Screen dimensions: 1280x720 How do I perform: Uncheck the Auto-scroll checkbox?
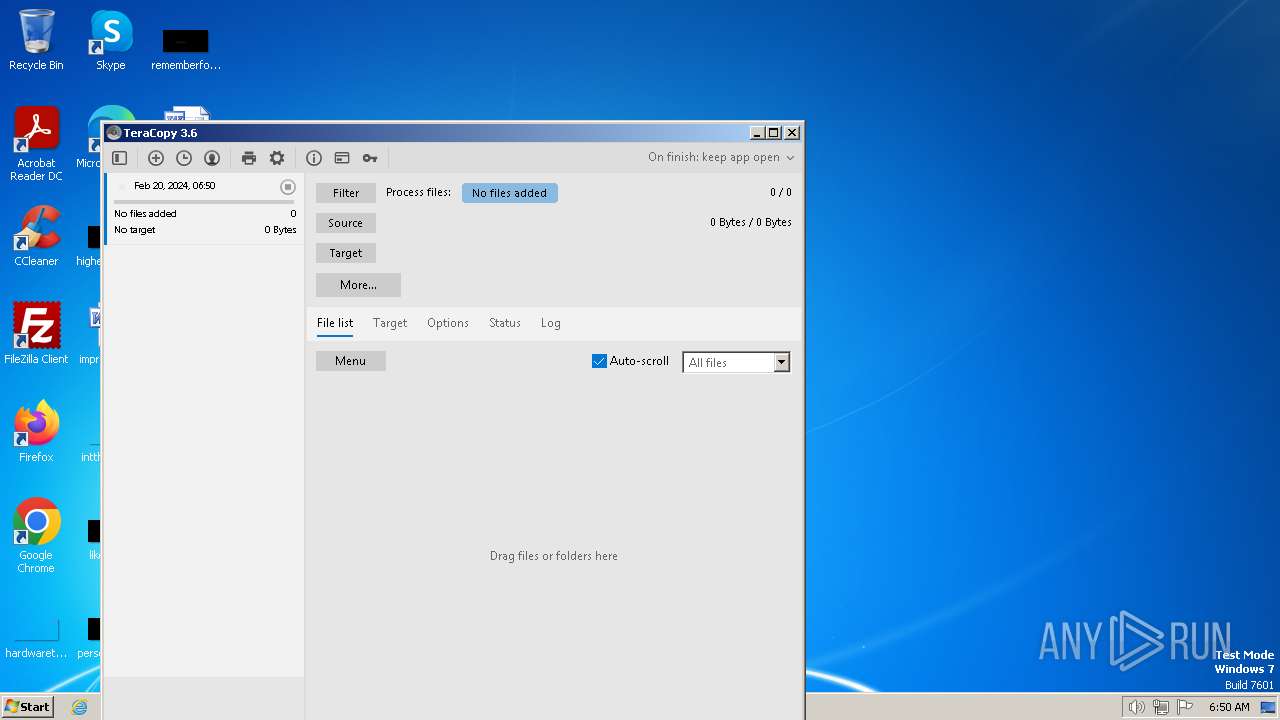[x=599, y=361]
